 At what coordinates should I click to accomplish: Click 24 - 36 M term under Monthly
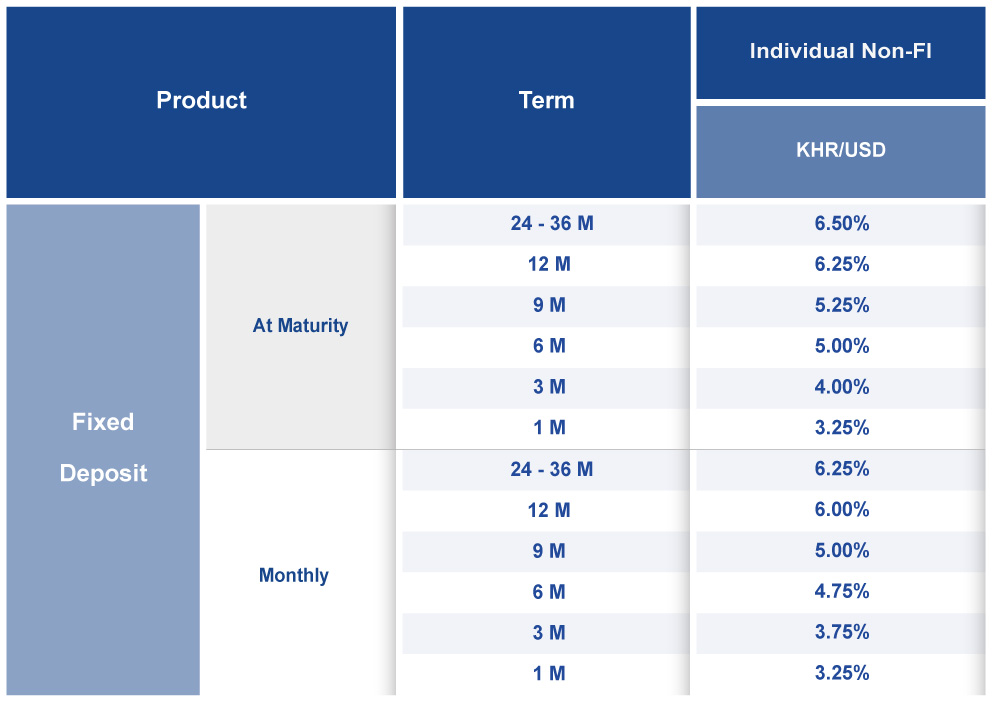551,470
